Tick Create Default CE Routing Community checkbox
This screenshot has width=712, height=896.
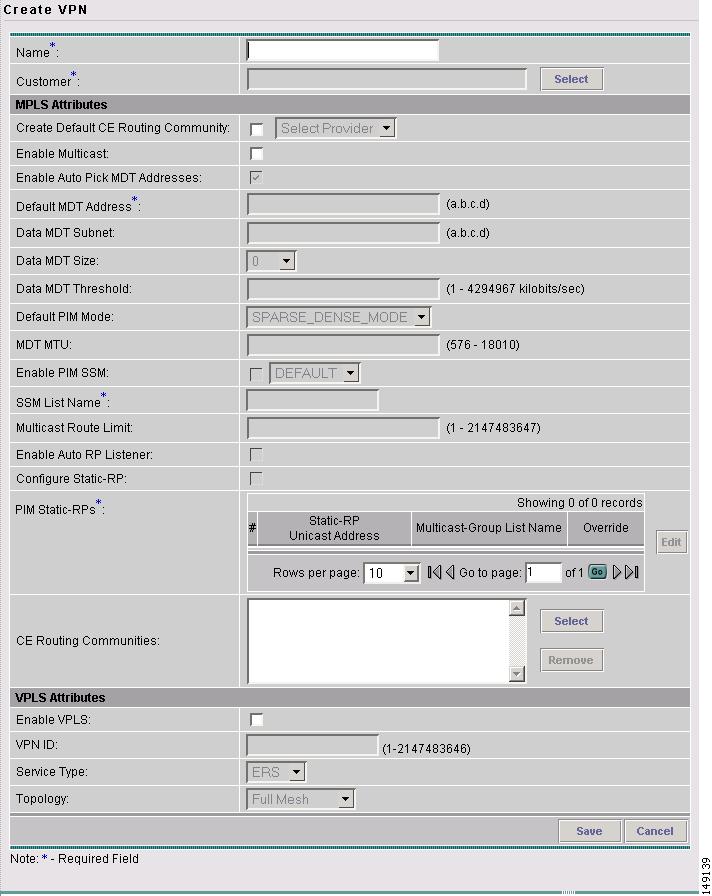click(257, 129)
